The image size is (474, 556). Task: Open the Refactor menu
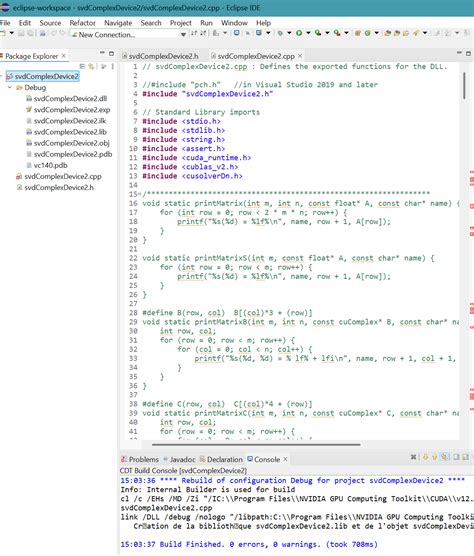click(x=82, y=23)
